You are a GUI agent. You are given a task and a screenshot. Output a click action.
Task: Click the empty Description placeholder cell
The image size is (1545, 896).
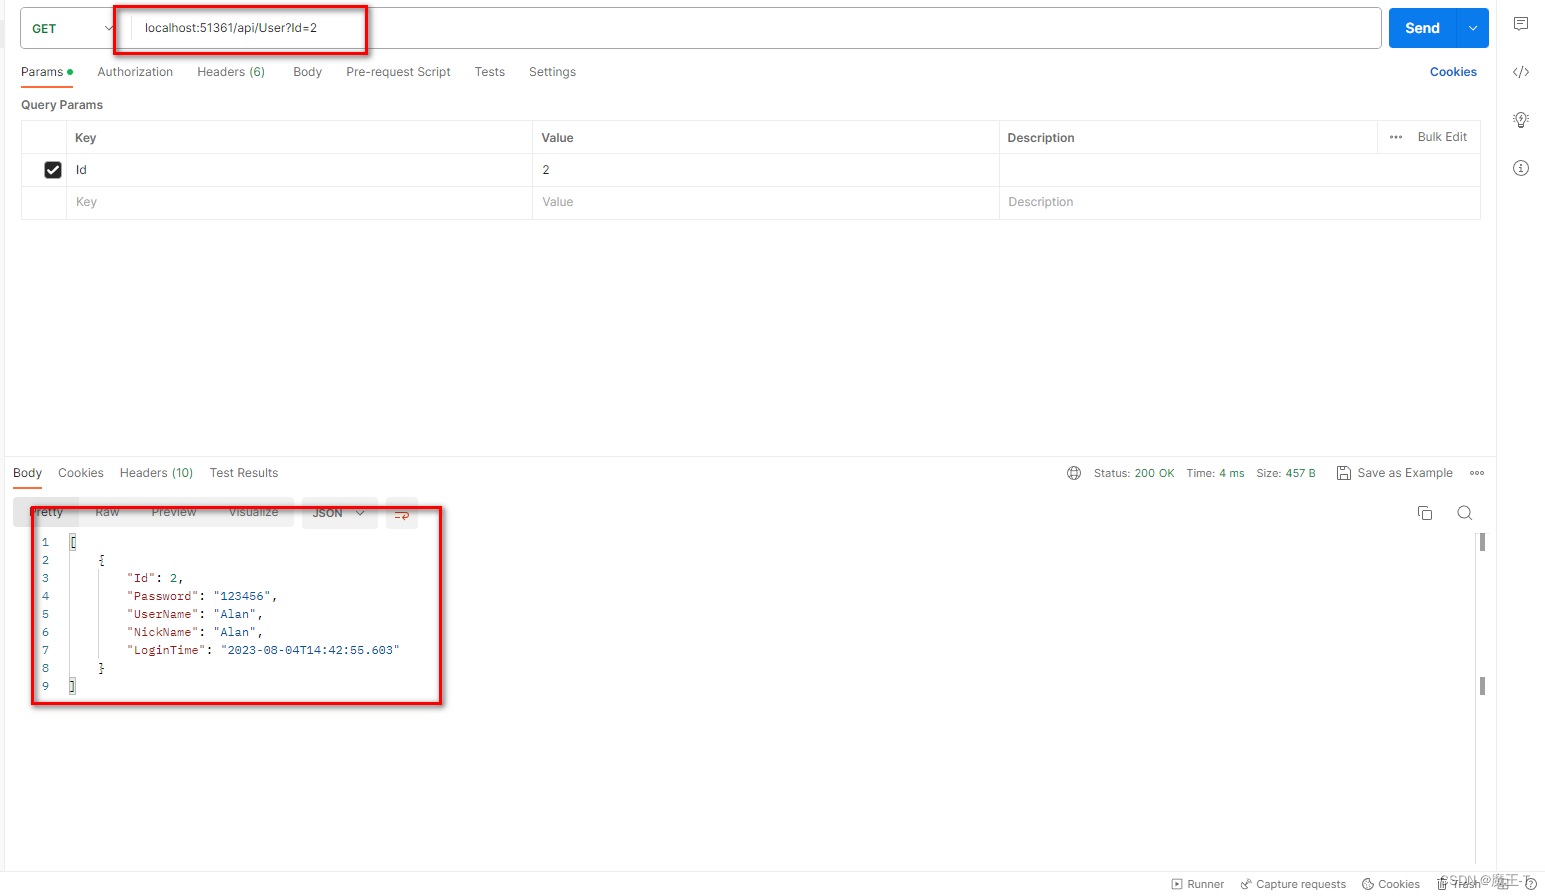coord(1240,202)
